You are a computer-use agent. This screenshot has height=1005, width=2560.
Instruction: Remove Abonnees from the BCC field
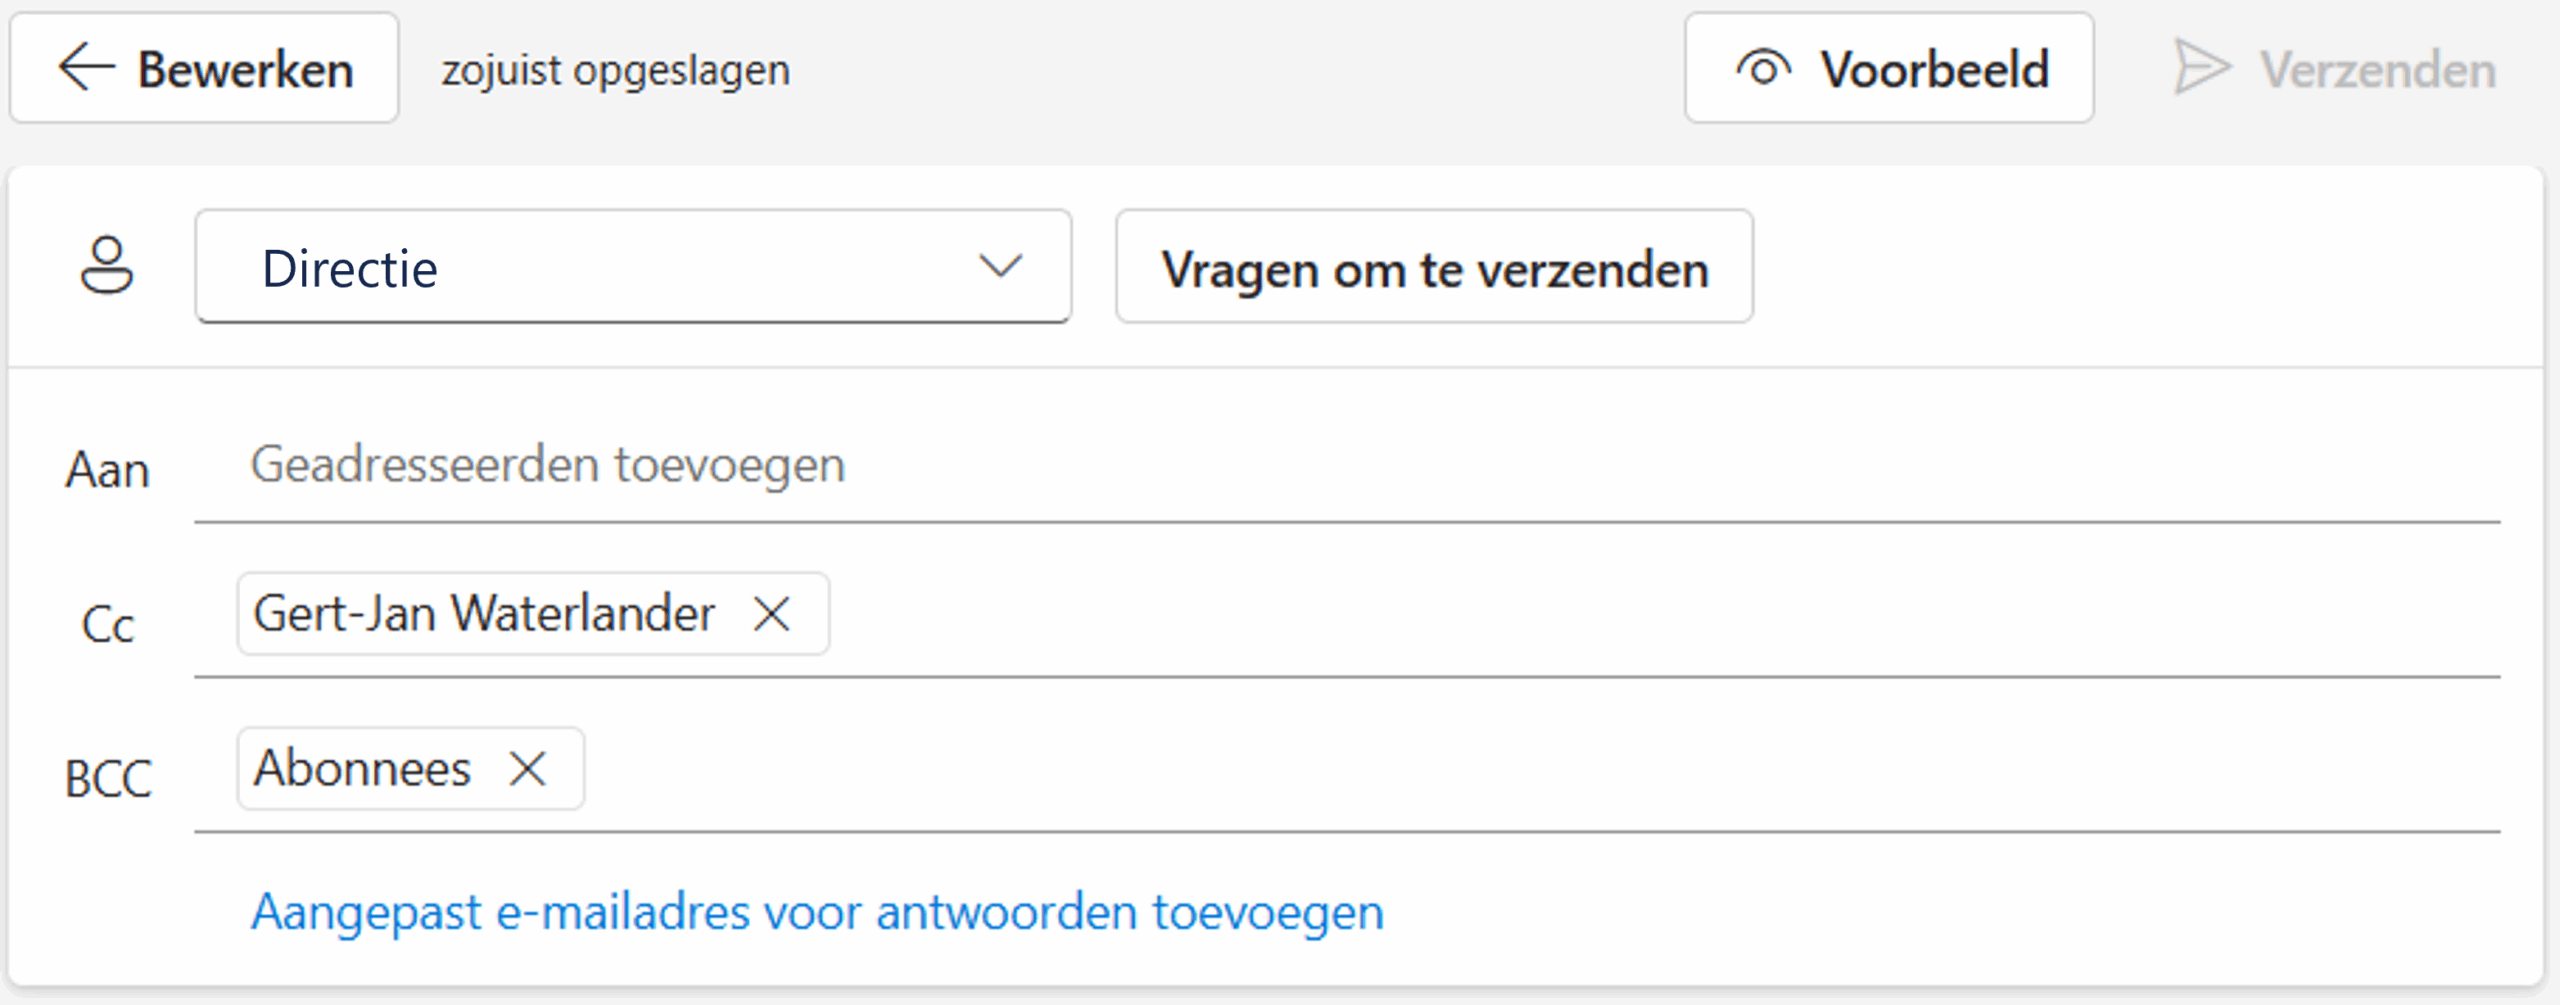(x=527, y=769)
